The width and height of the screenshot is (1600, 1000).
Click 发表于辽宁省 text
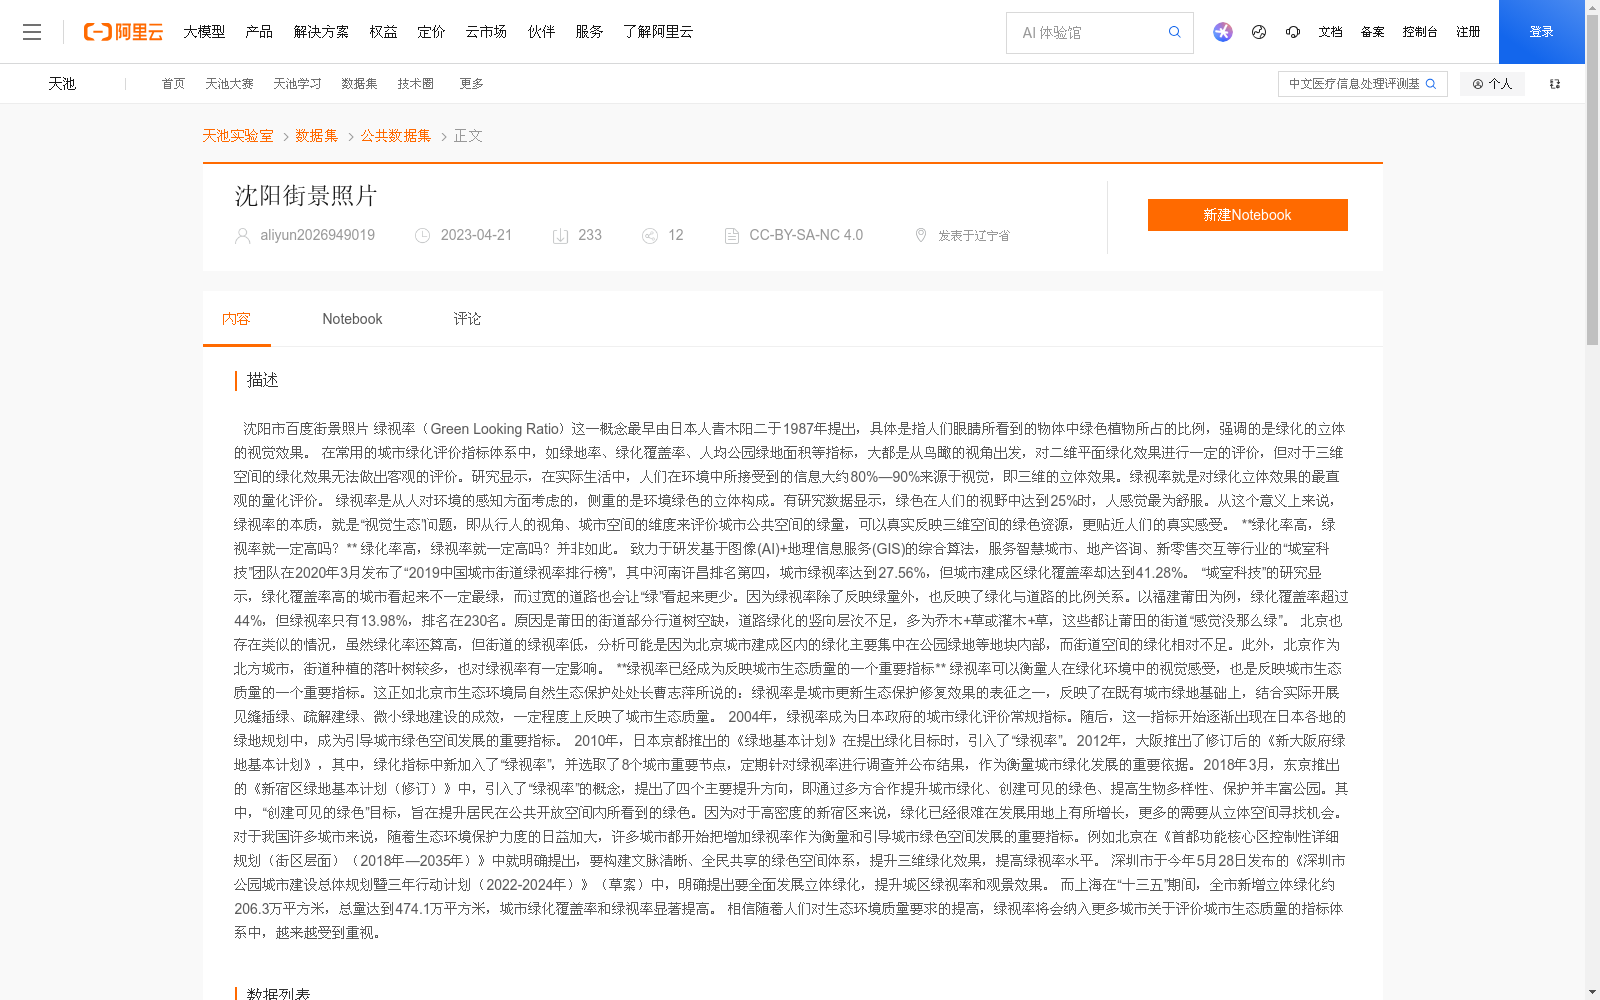pyautogui.click(x=974, y=236)
